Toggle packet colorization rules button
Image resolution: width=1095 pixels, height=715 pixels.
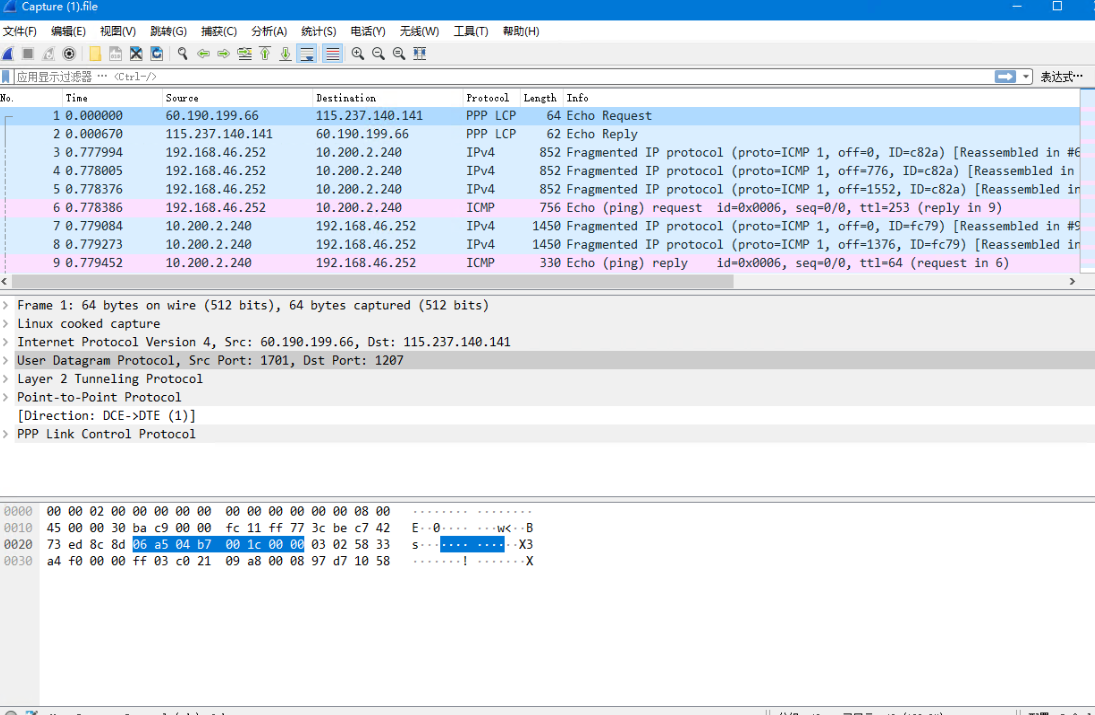pos(332,54)
